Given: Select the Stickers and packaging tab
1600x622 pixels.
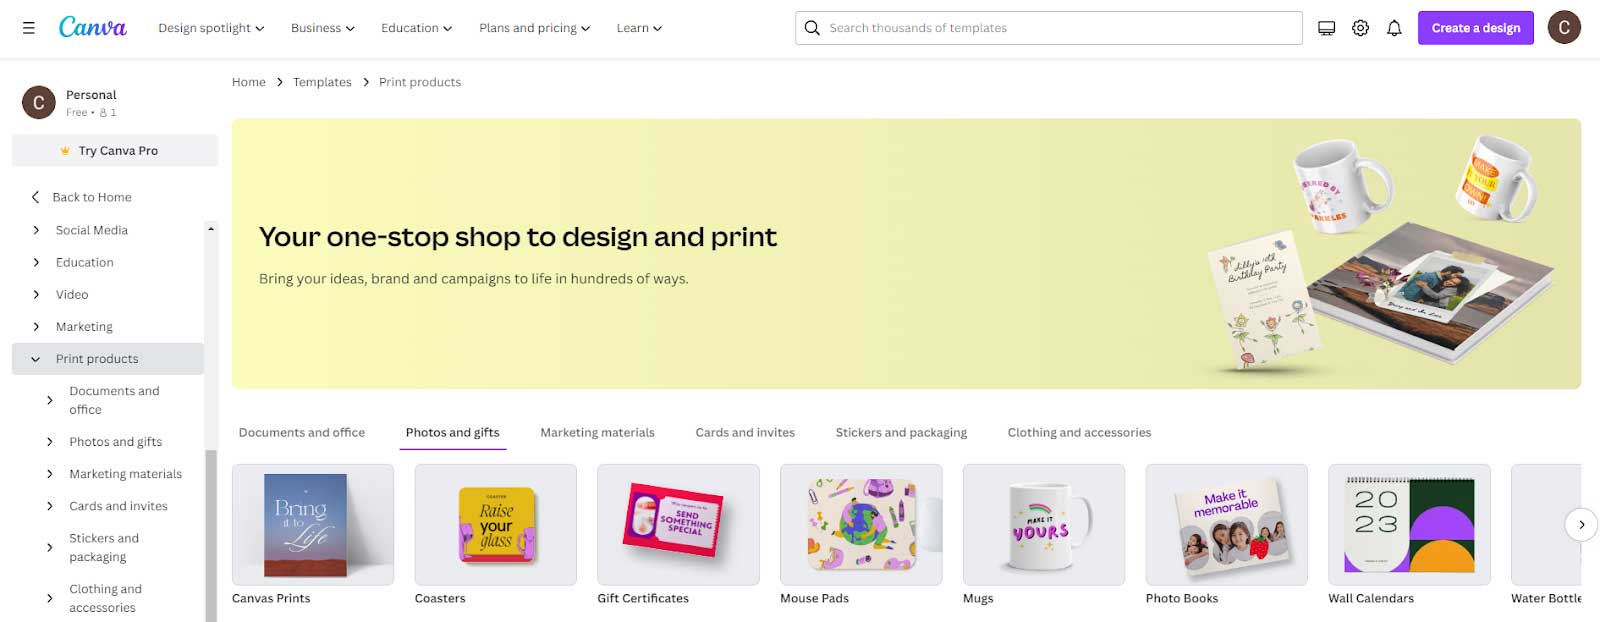Looking at the screenshot, I should point(901,433).
